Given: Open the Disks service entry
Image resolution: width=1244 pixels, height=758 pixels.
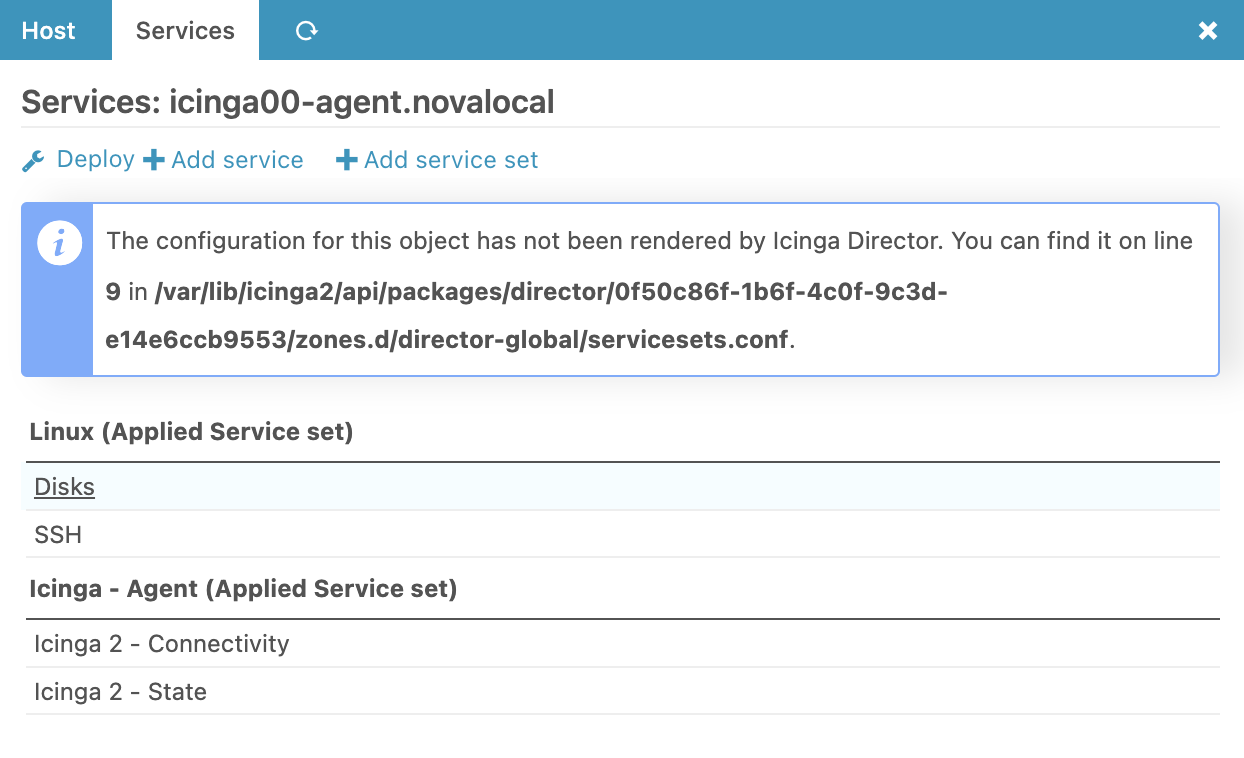Looking at the screenshot, I should click(64, 487).
